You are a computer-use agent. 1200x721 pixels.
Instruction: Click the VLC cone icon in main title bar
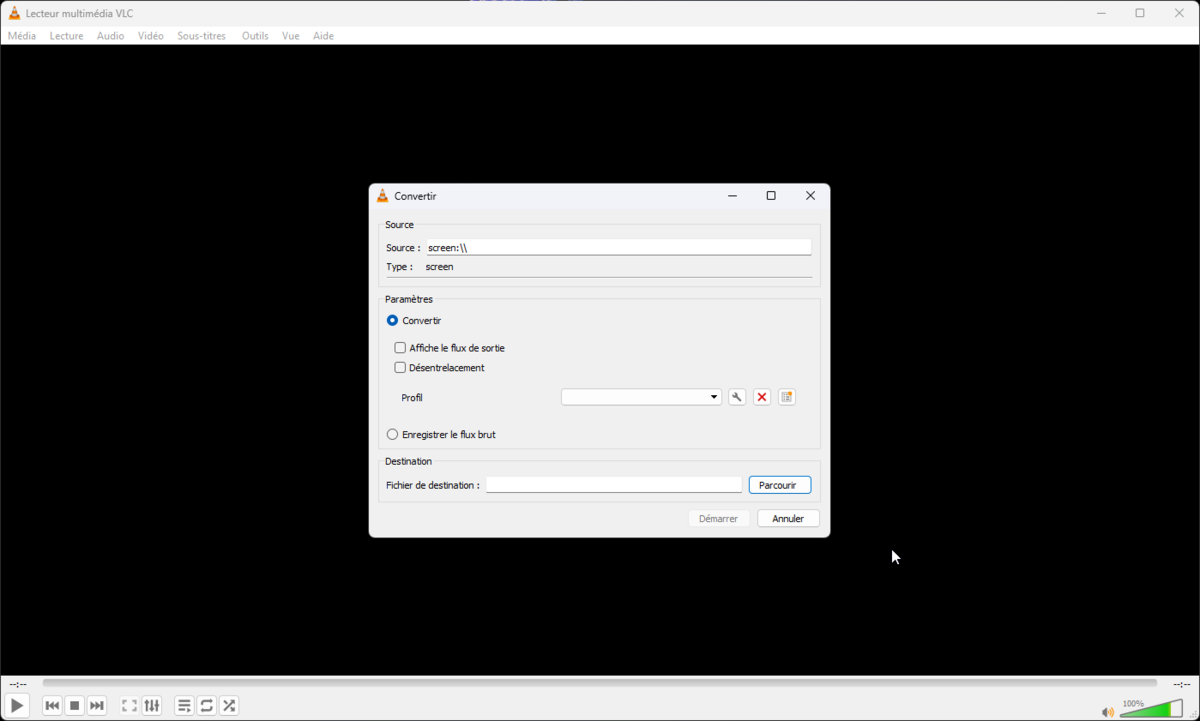[14, 13]
